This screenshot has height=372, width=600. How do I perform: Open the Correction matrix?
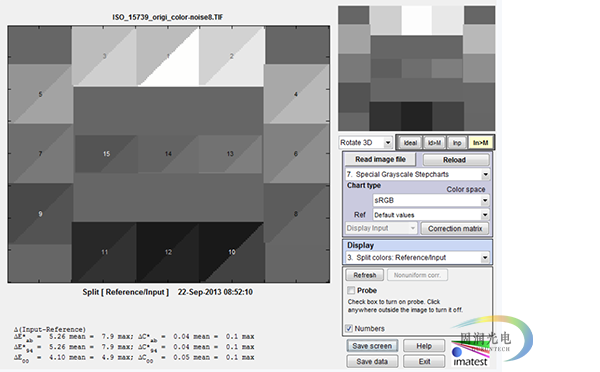tap(455, 228)
